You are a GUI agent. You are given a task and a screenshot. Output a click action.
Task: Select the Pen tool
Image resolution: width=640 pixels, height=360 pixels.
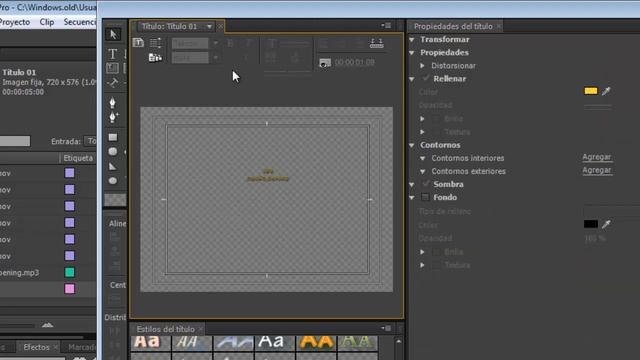click(113, 102)
